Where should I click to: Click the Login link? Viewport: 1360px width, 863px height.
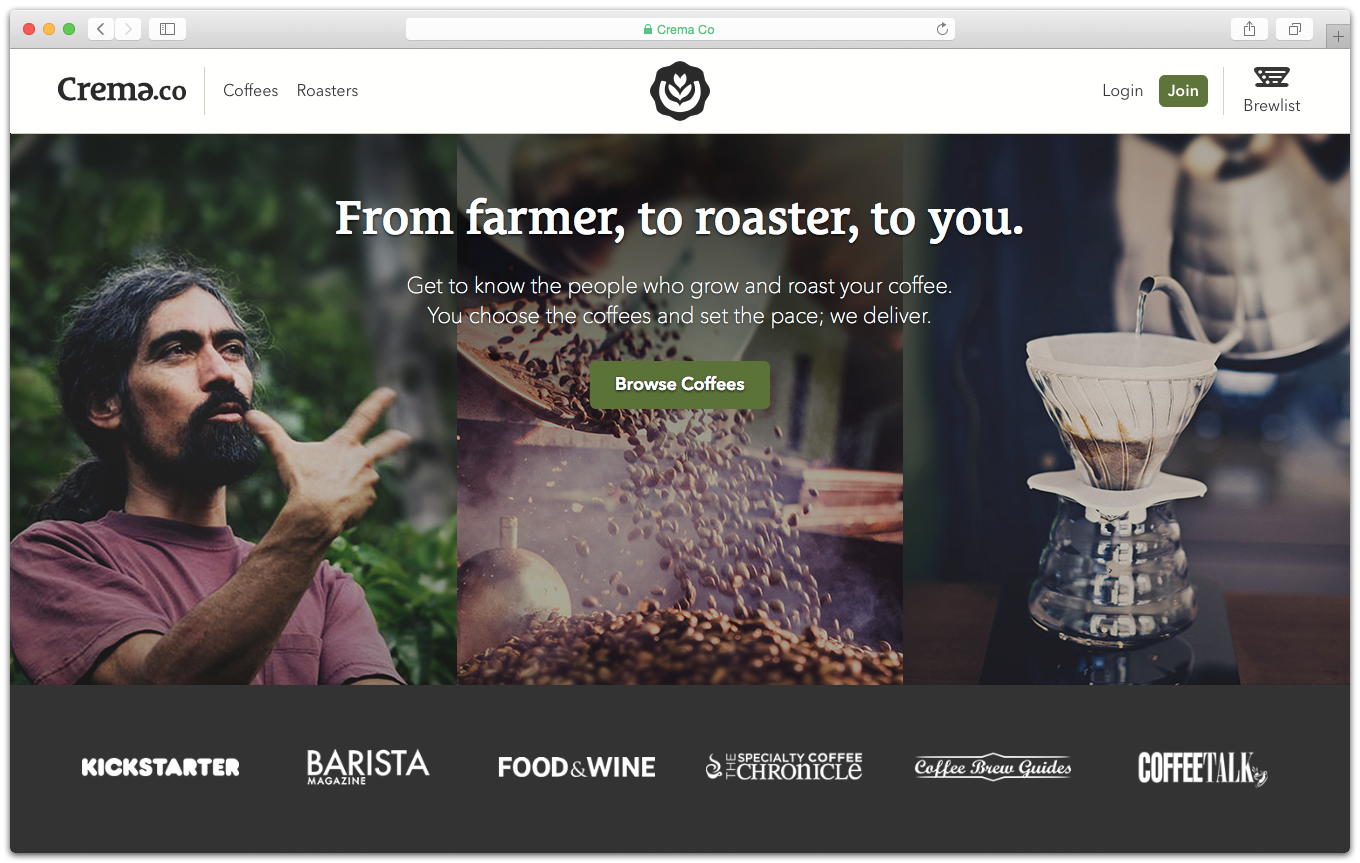(x=1122, y=91)
